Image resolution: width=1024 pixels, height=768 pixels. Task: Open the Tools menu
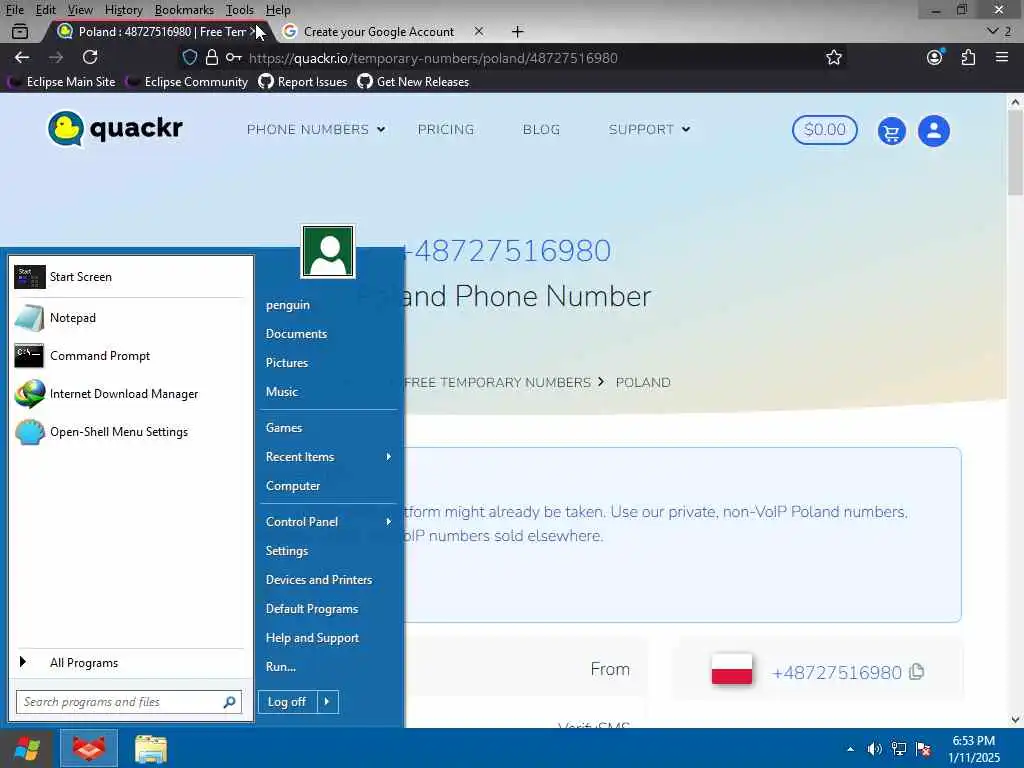point(240,10)
